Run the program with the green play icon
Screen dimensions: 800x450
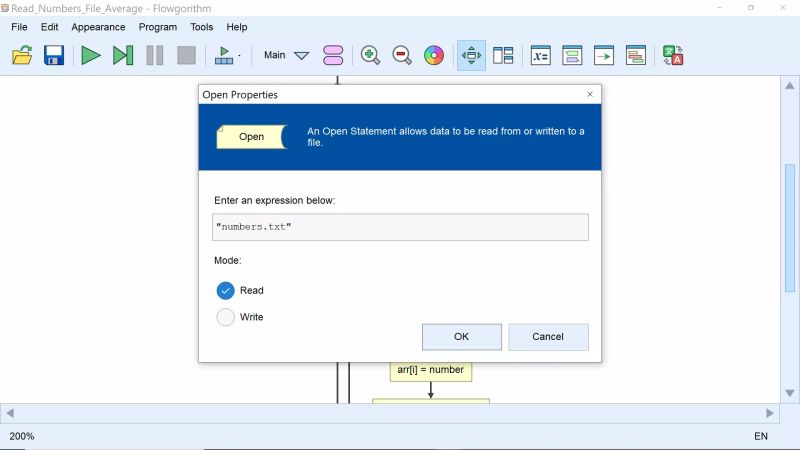(x=91, y=55)
